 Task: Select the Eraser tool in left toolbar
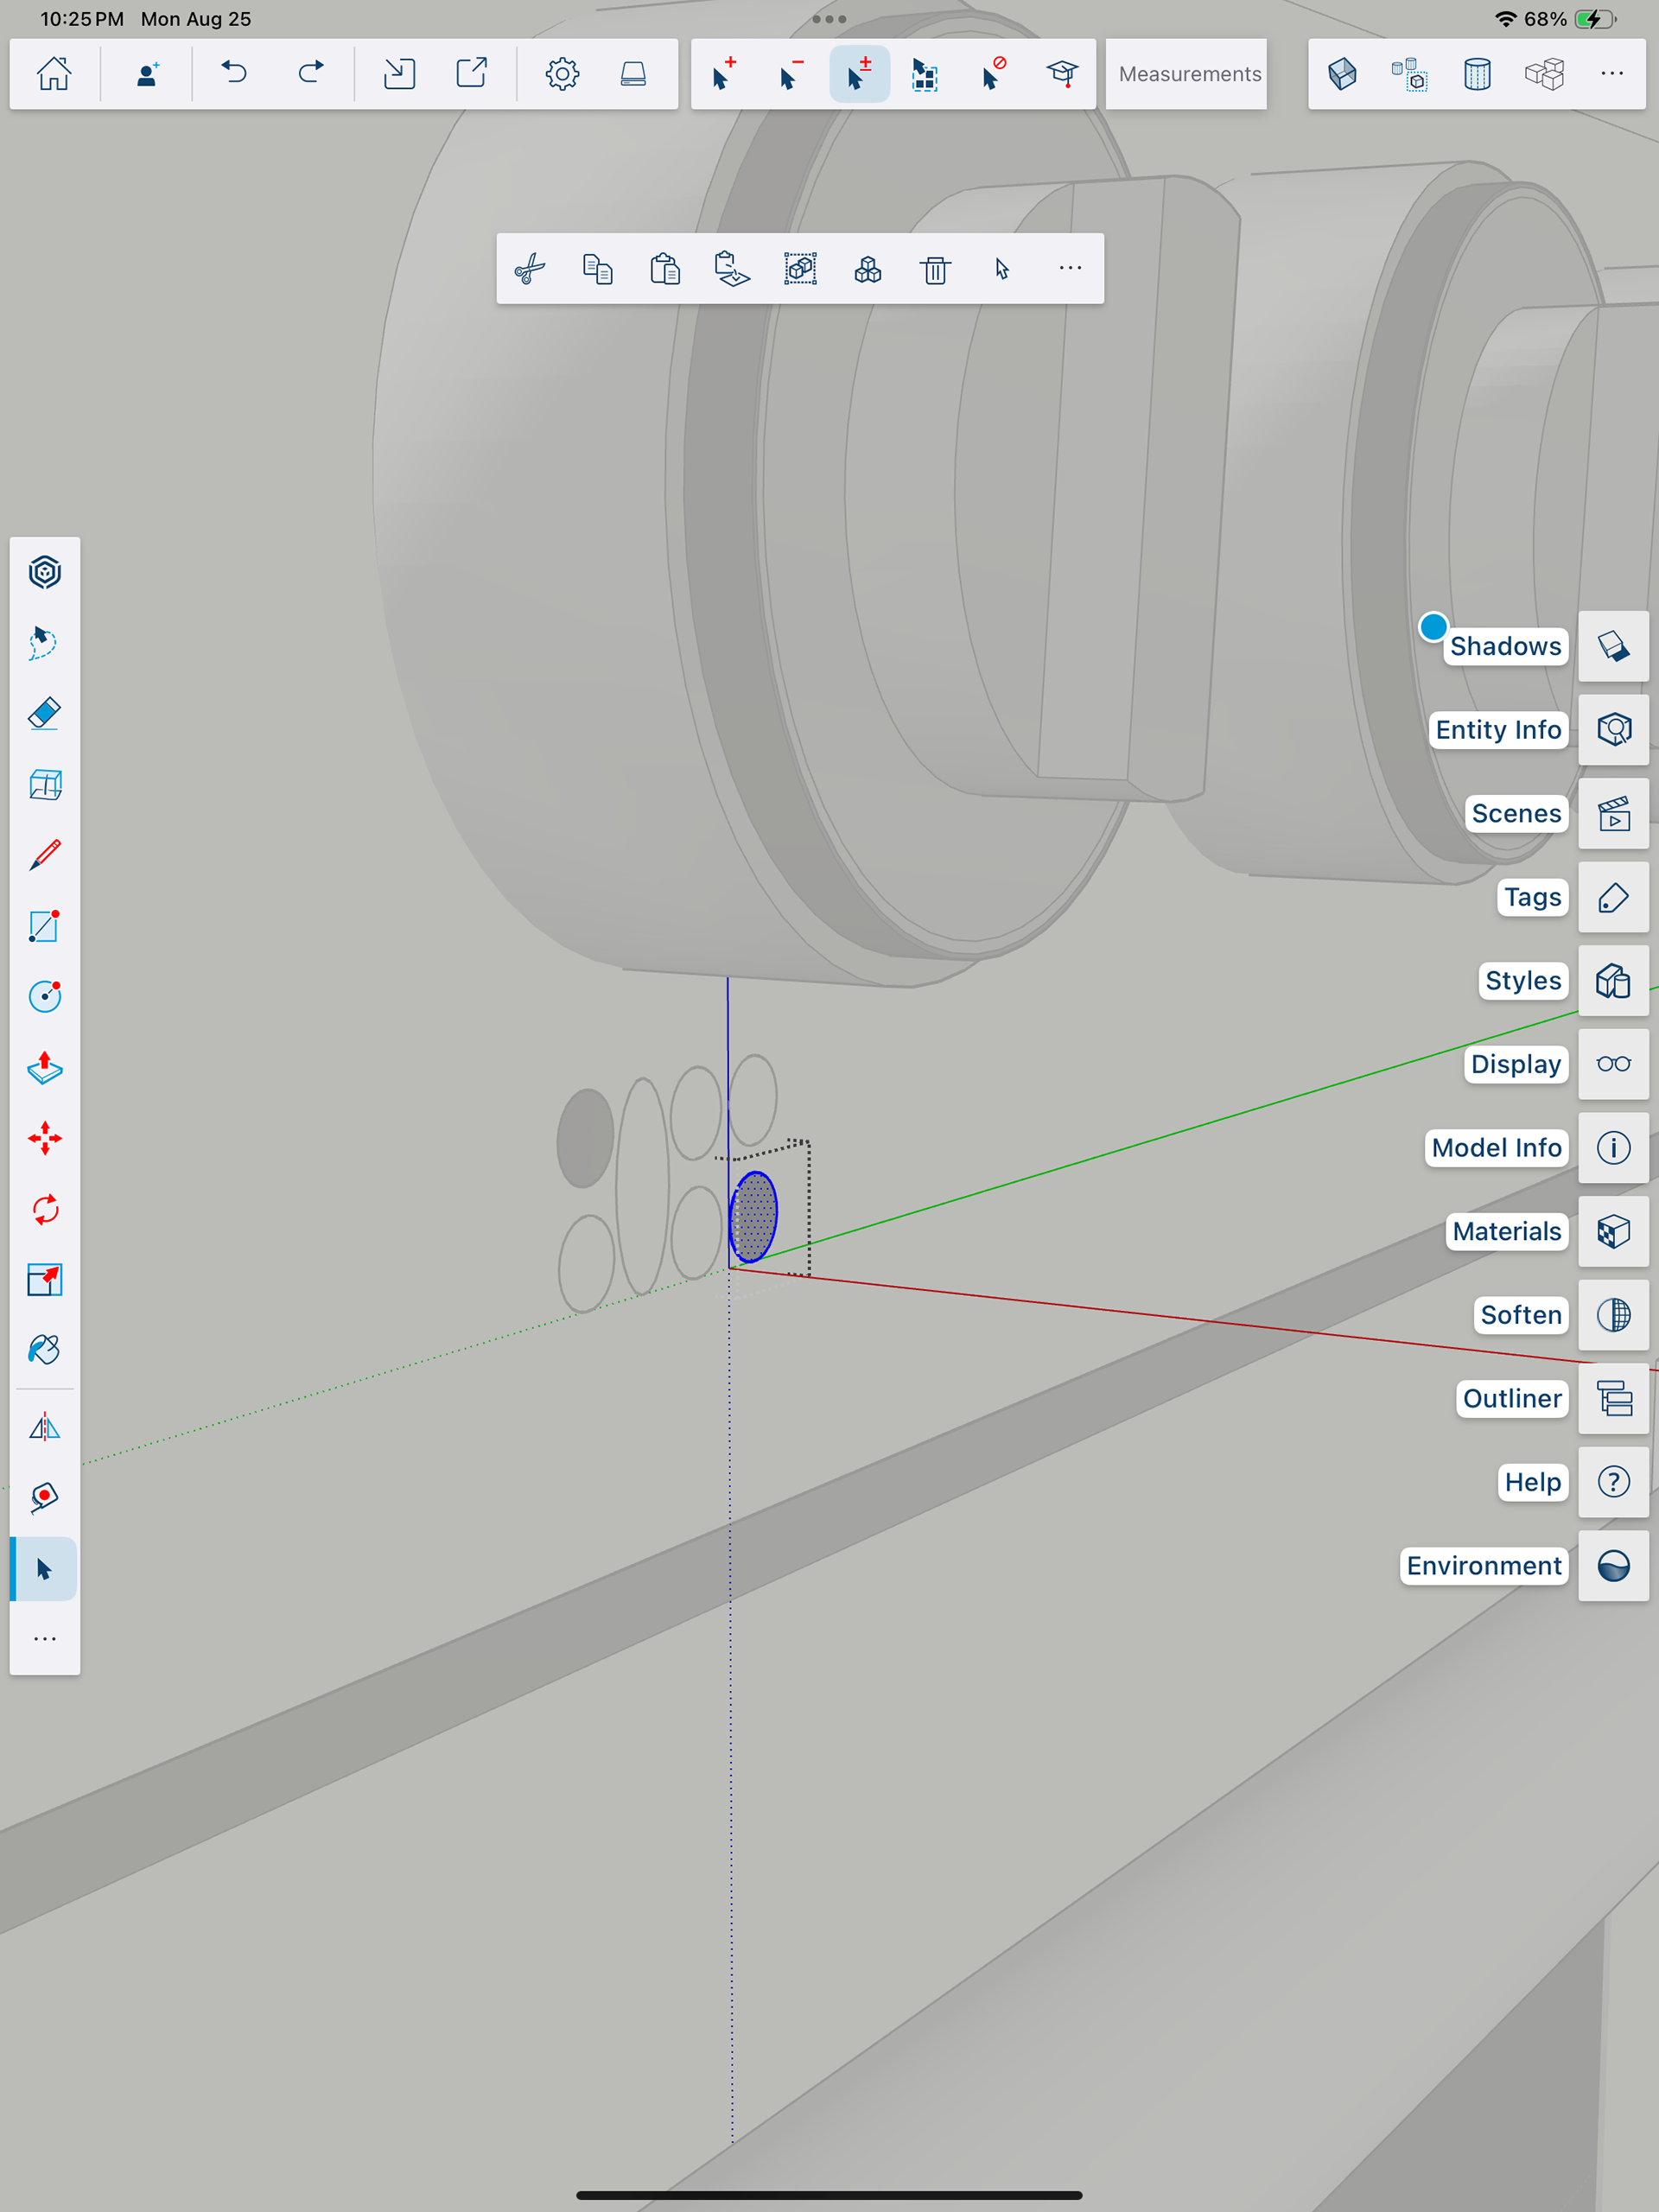pos(45,714)
